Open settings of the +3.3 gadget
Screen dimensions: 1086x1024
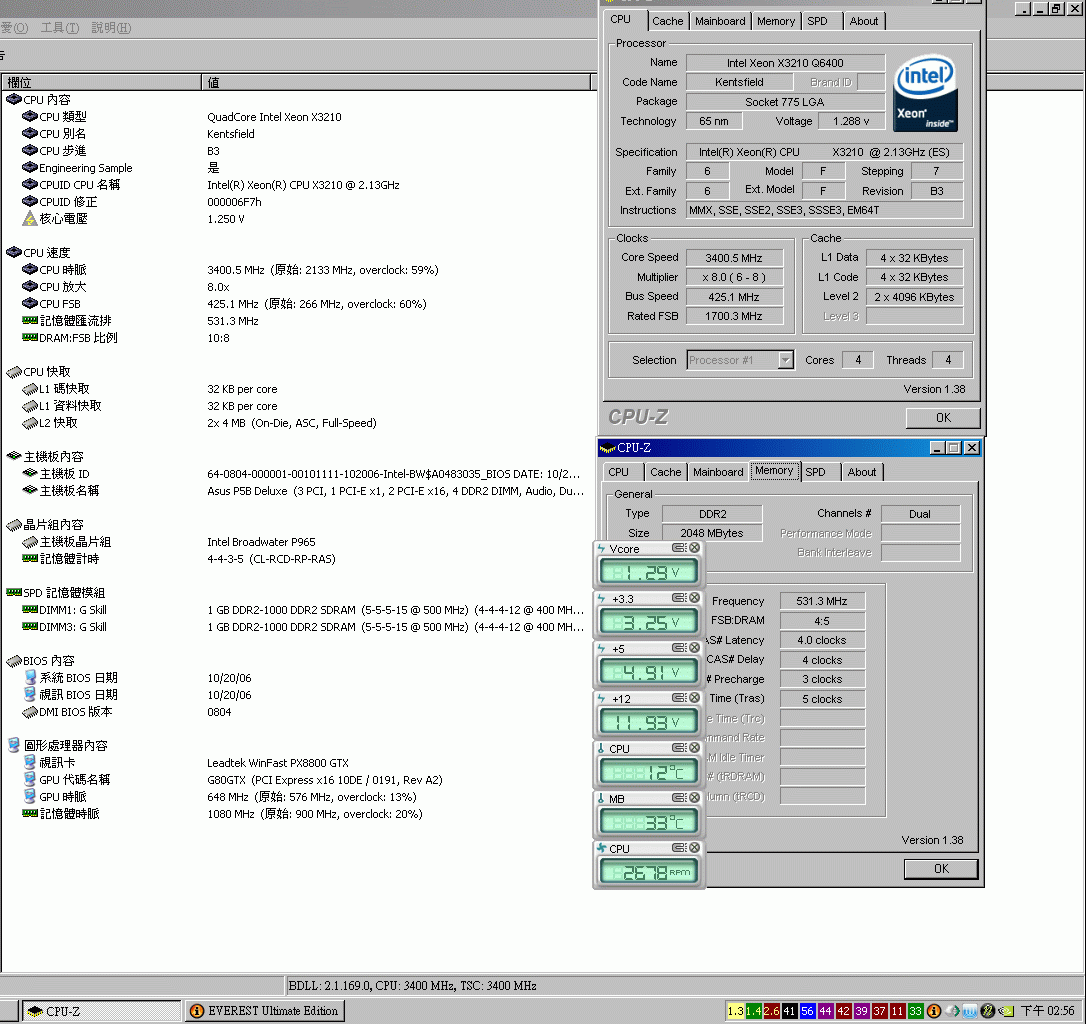[x=679, y=597]
